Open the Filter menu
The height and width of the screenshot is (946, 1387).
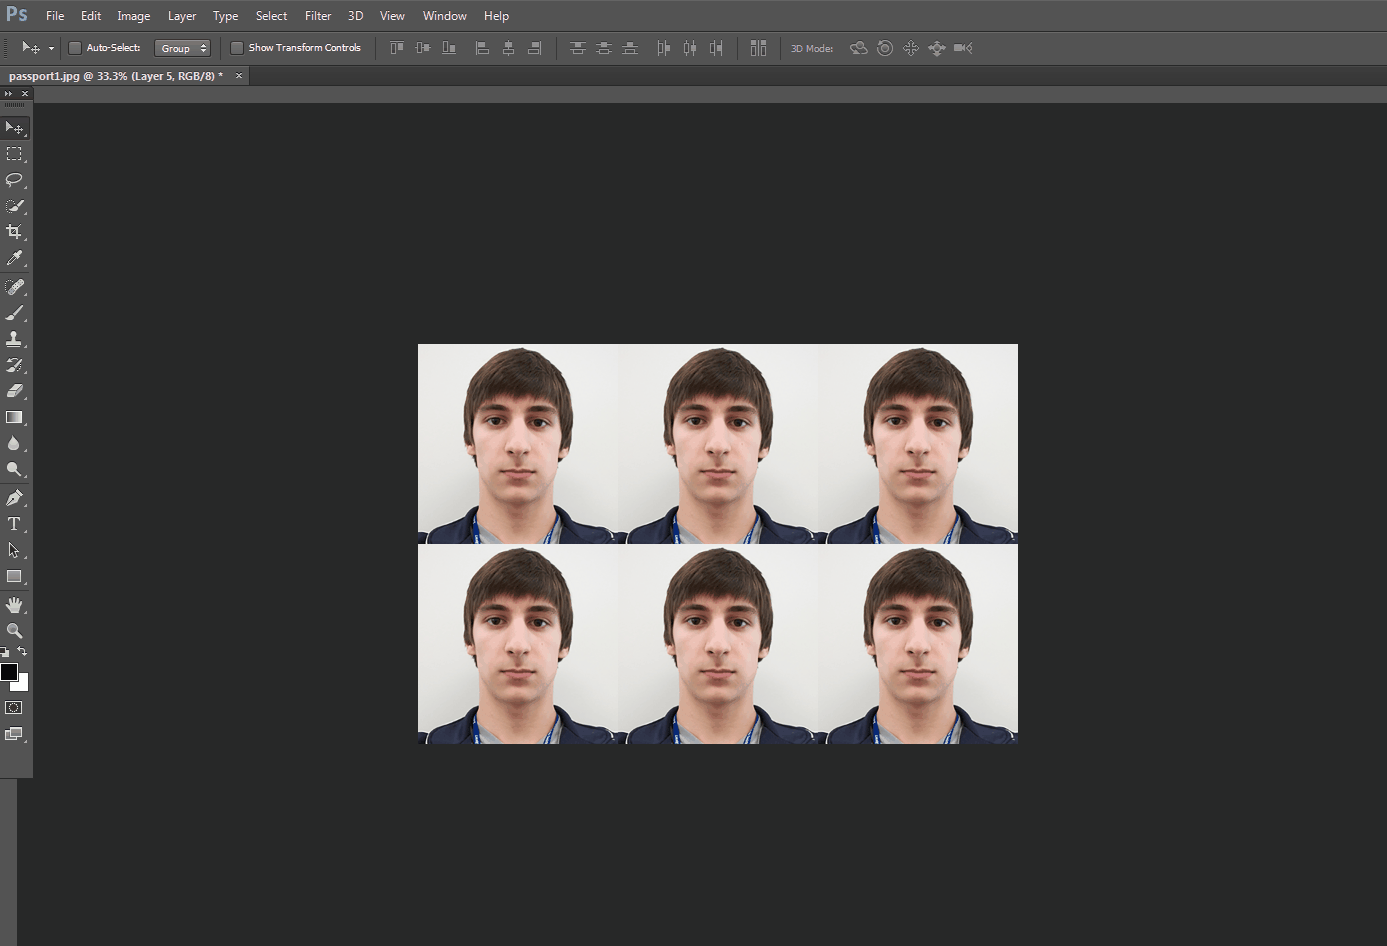[317, 15]
